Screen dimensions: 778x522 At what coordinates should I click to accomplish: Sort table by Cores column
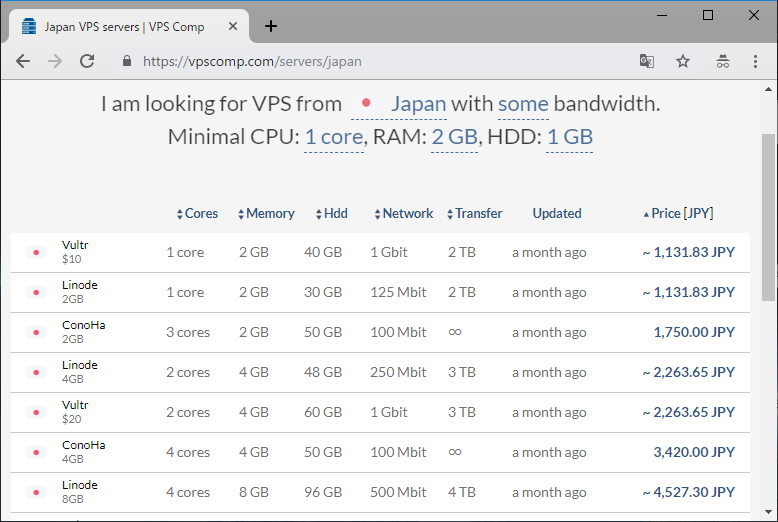pyautogui.click(x=197, y=213)
